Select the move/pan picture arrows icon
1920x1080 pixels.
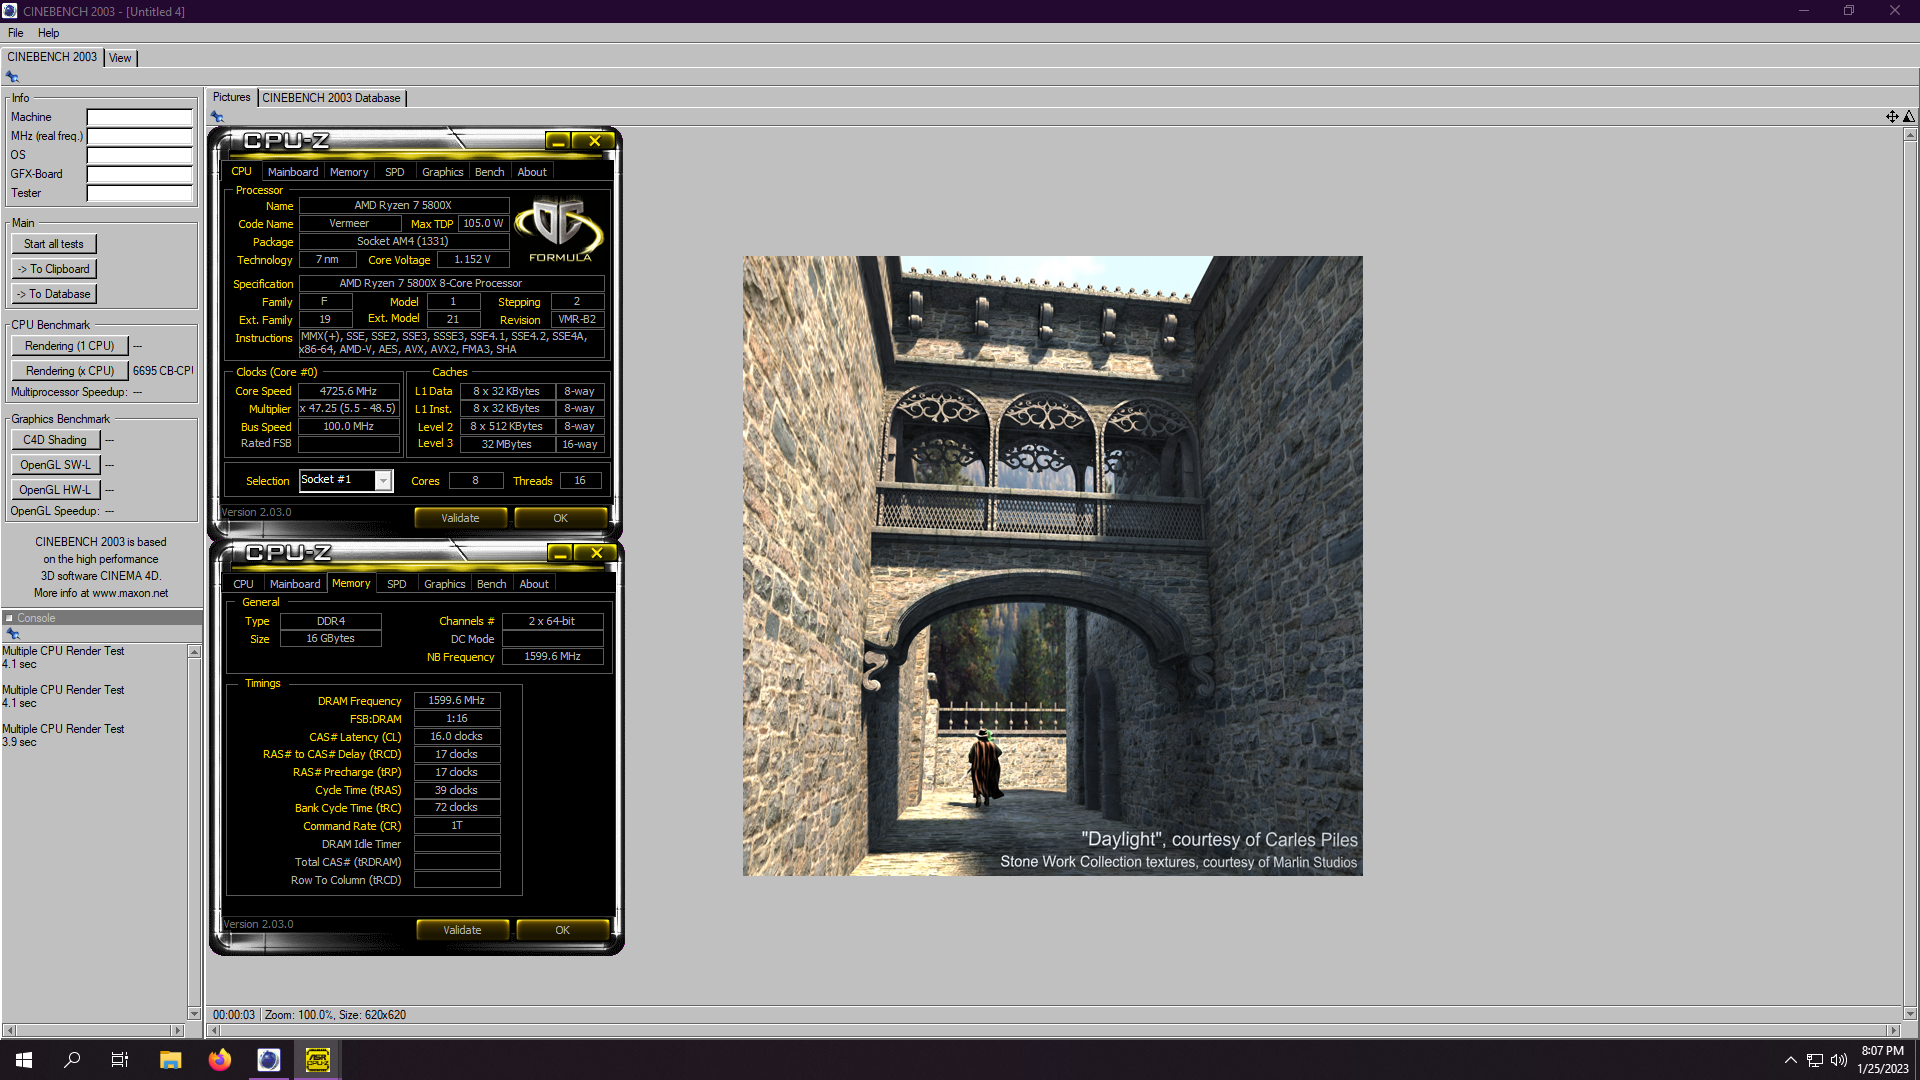1892,117
